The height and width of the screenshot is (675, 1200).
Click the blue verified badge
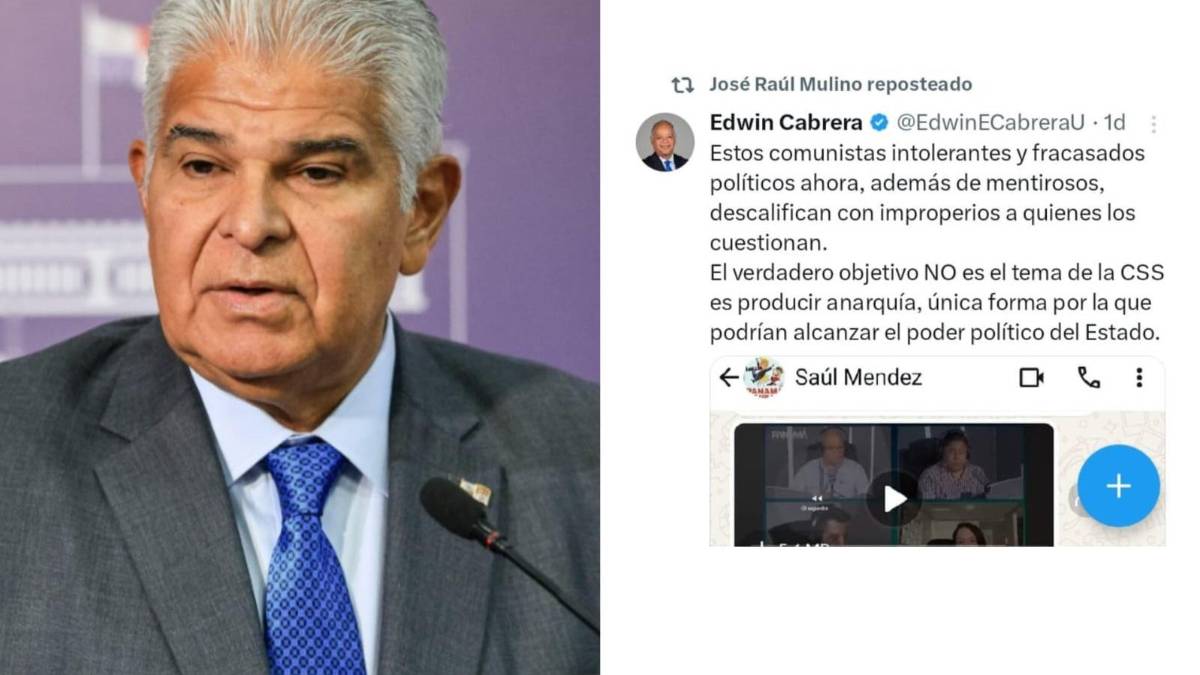(879, 123)
